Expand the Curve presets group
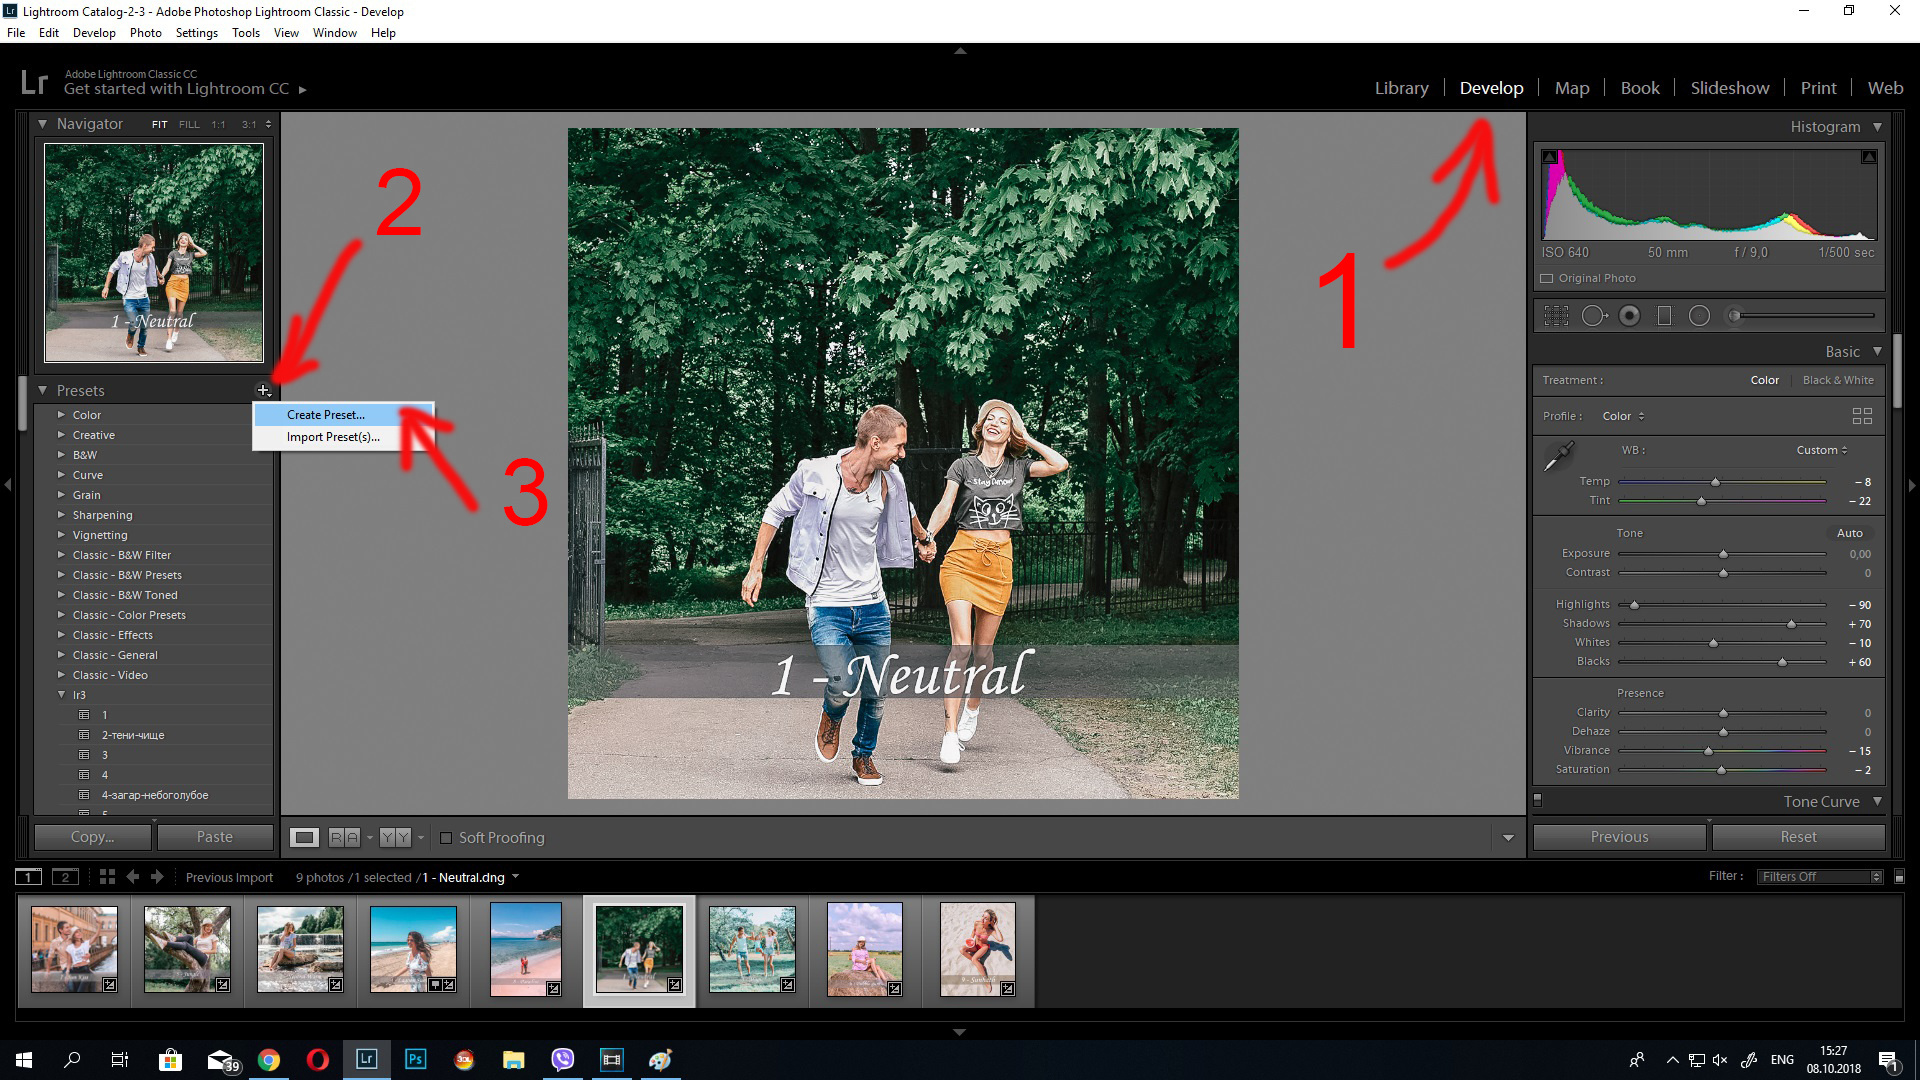This screenshot has height=1080, width=1920. click(62, 474)
